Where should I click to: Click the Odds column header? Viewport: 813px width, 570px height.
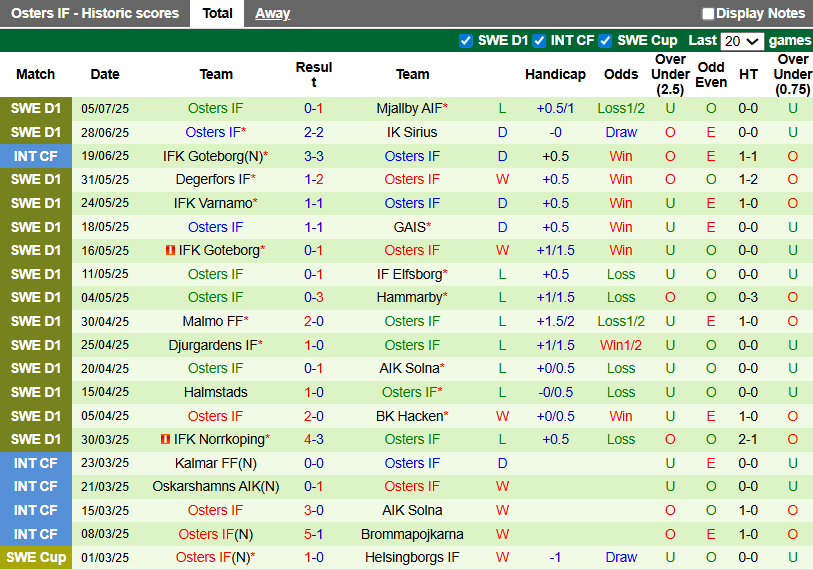click(x=621, y=75)
